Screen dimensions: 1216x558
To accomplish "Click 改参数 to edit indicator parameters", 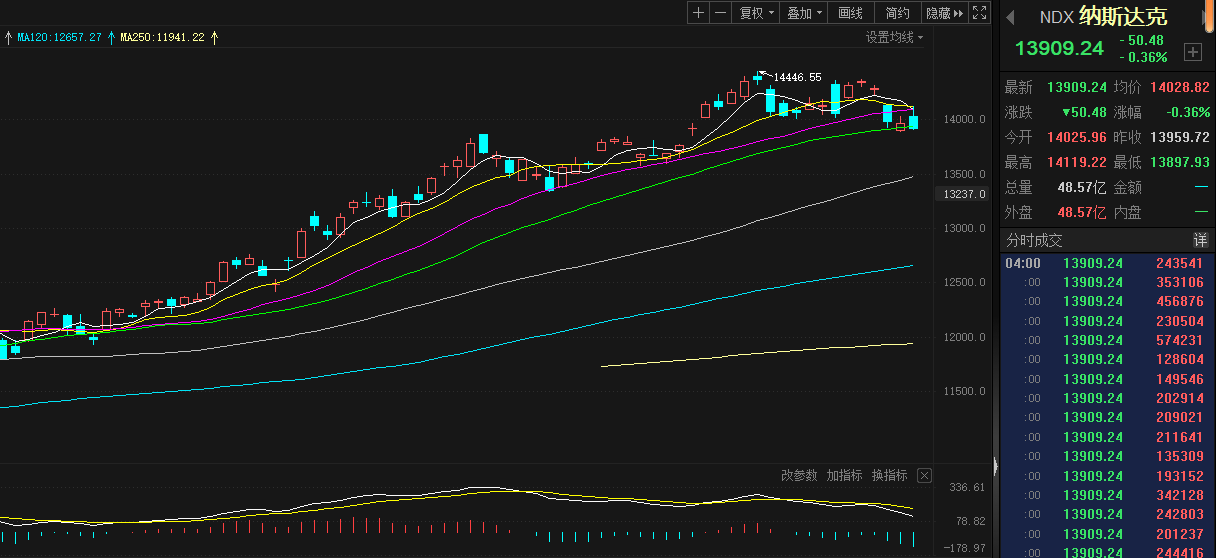I will [799, 475].
